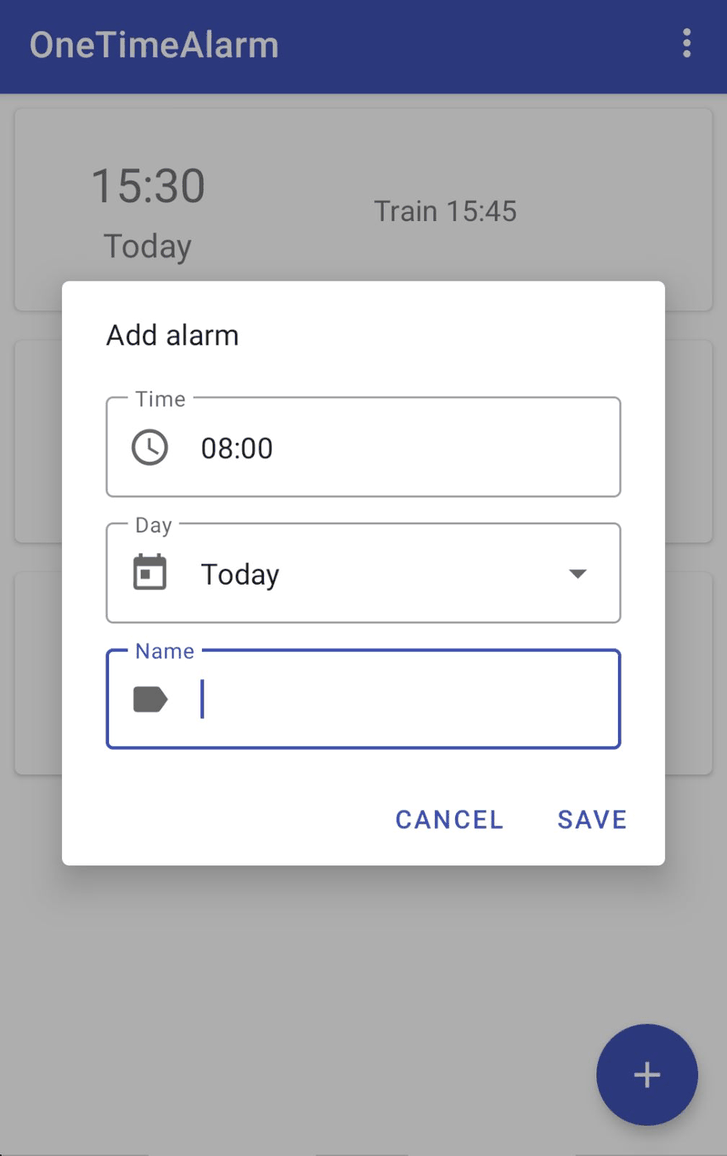Click the 15:30 alarm time
This screenshot has height=1156, width=727.
(148, 187)
